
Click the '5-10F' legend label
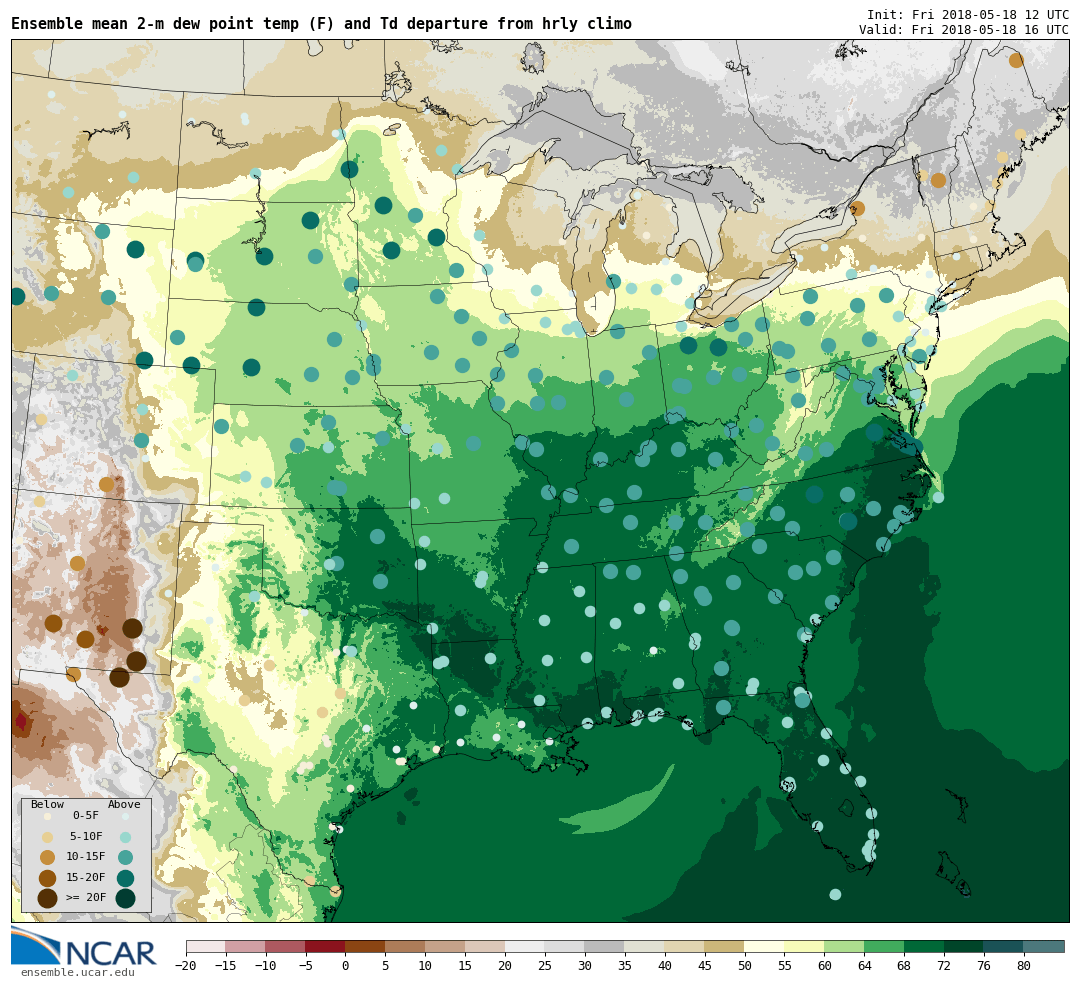pyautogui.click(x=86, y=836)
